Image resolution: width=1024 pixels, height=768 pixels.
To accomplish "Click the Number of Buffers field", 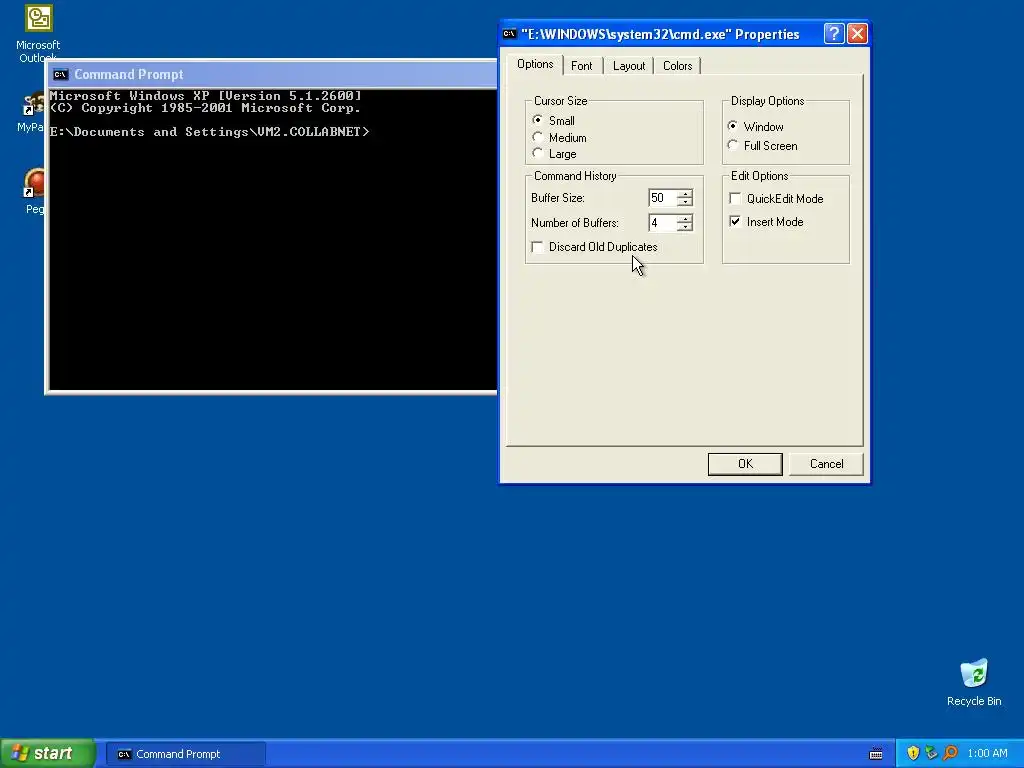I will point(662,223).
